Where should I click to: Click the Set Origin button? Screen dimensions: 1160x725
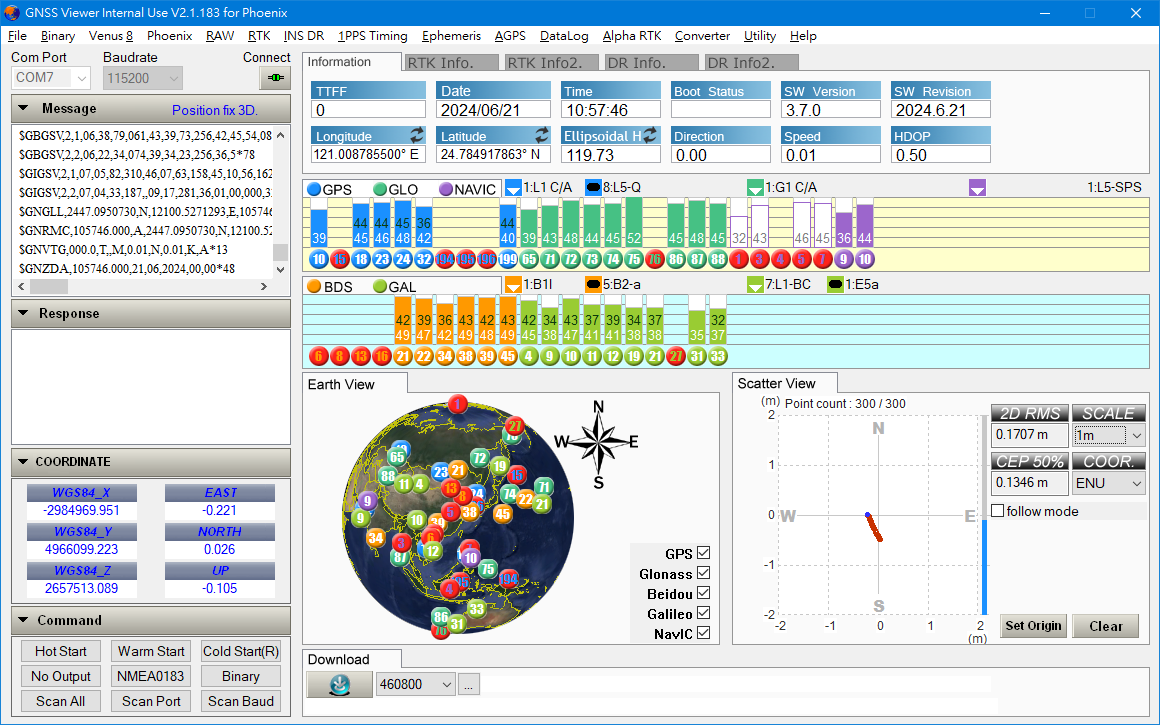(1033, 627)
